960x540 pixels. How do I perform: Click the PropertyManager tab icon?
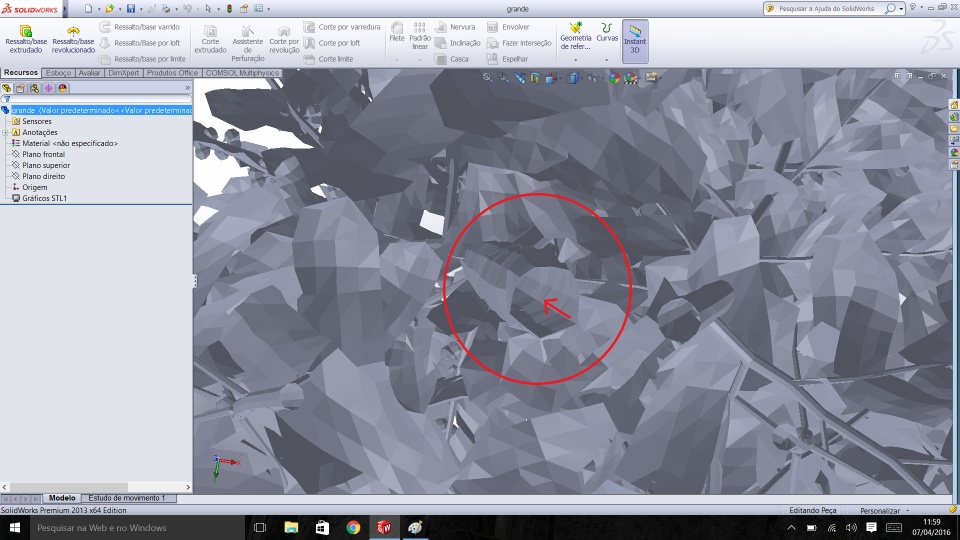pyautogui.click(x=20, y=88)
